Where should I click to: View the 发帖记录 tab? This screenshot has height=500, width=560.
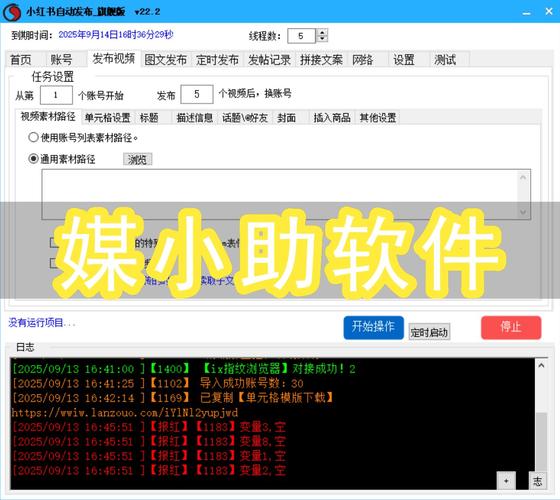point(270,60)
